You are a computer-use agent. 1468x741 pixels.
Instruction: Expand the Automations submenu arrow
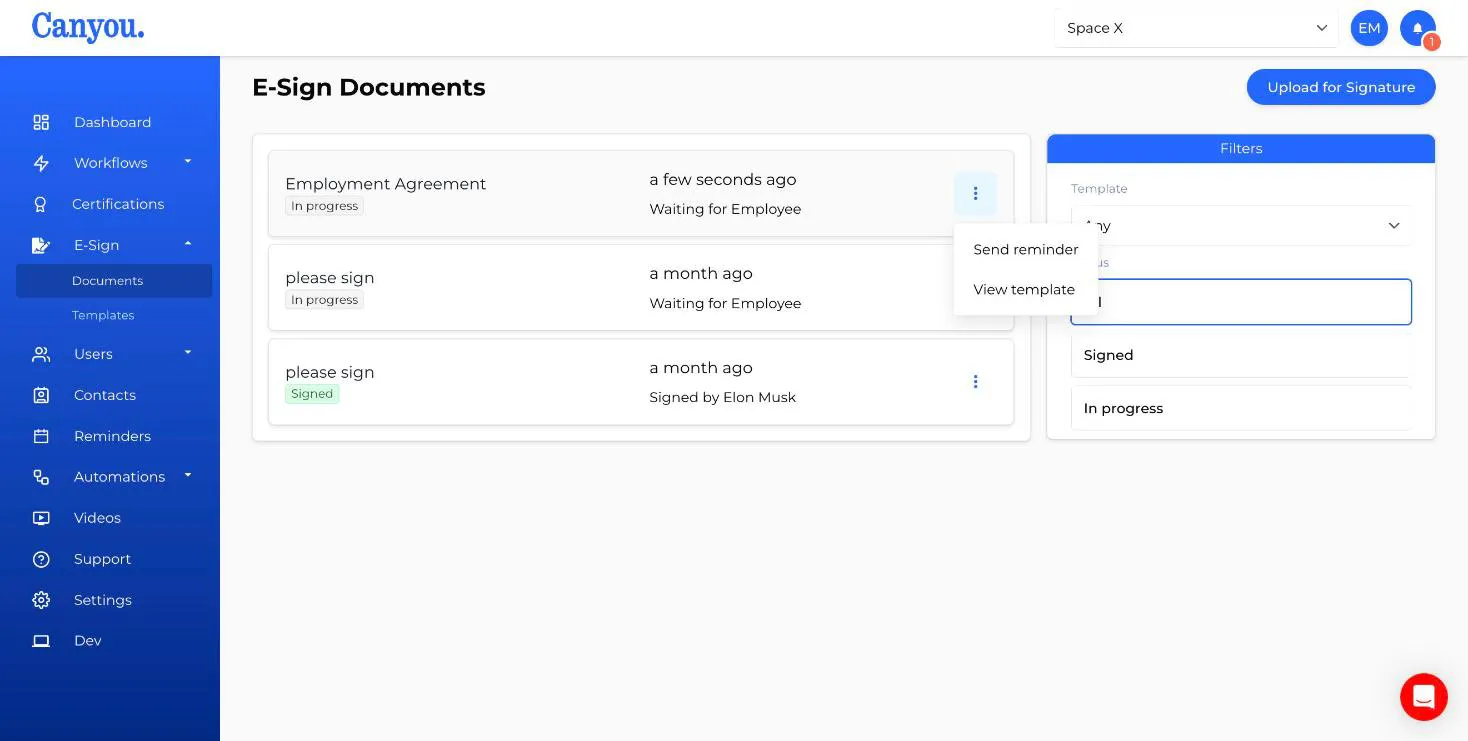point(188,476)
